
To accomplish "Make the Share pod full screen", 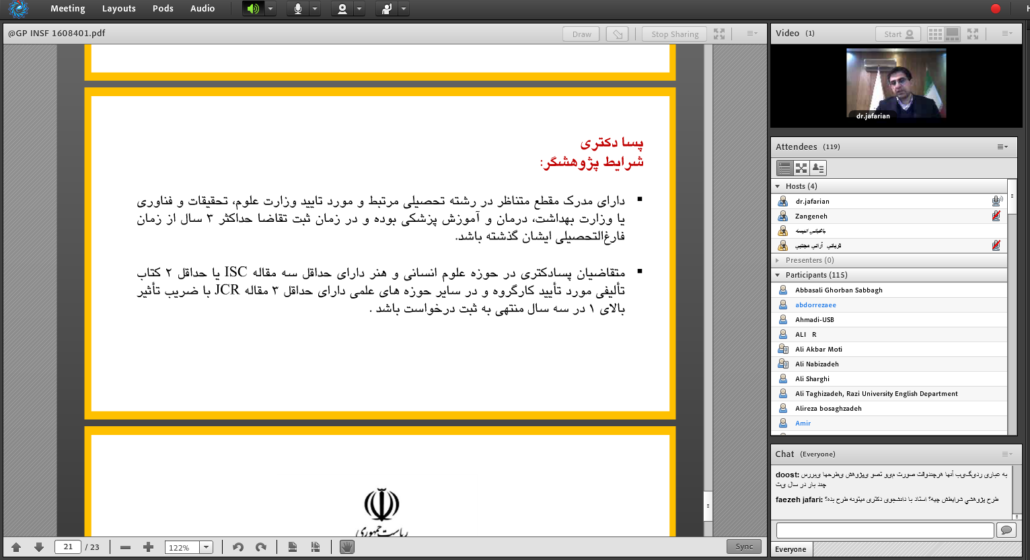I will (719, 34).
